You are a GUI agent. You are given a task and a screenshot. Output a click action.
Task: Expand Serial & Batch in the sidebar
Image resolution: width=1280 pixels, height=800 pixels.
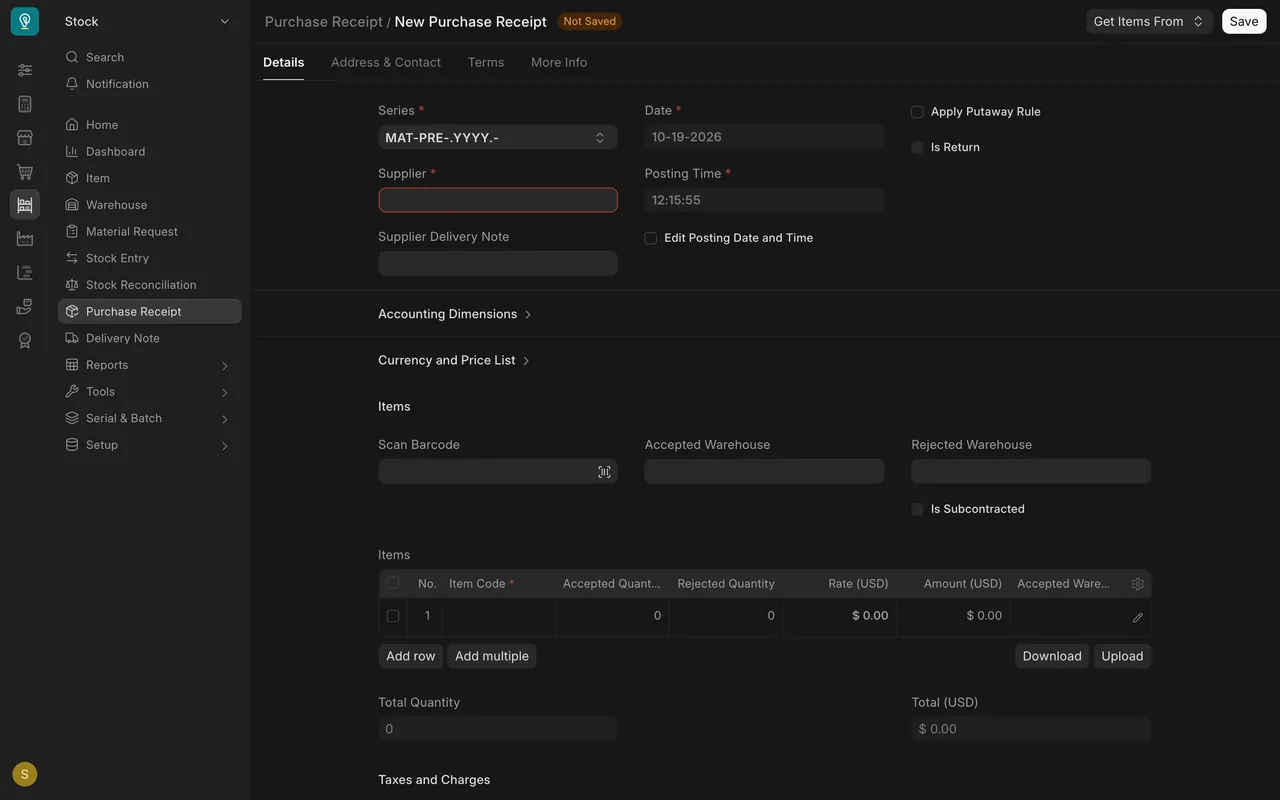[x=150, y=418]
